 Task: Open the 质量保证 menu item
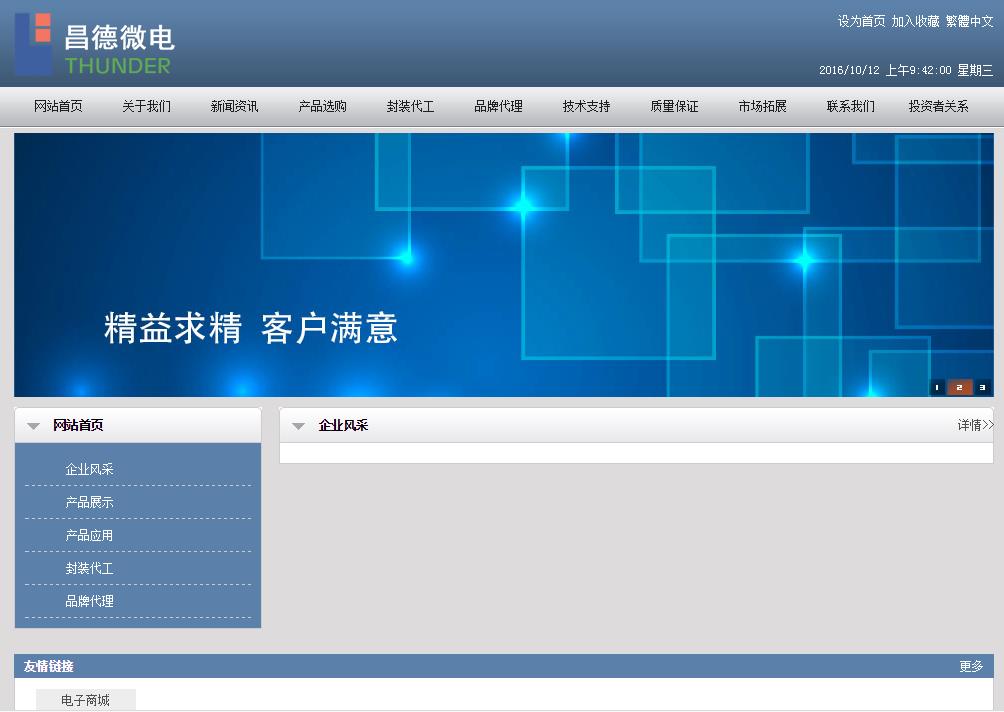pos(674,106)
